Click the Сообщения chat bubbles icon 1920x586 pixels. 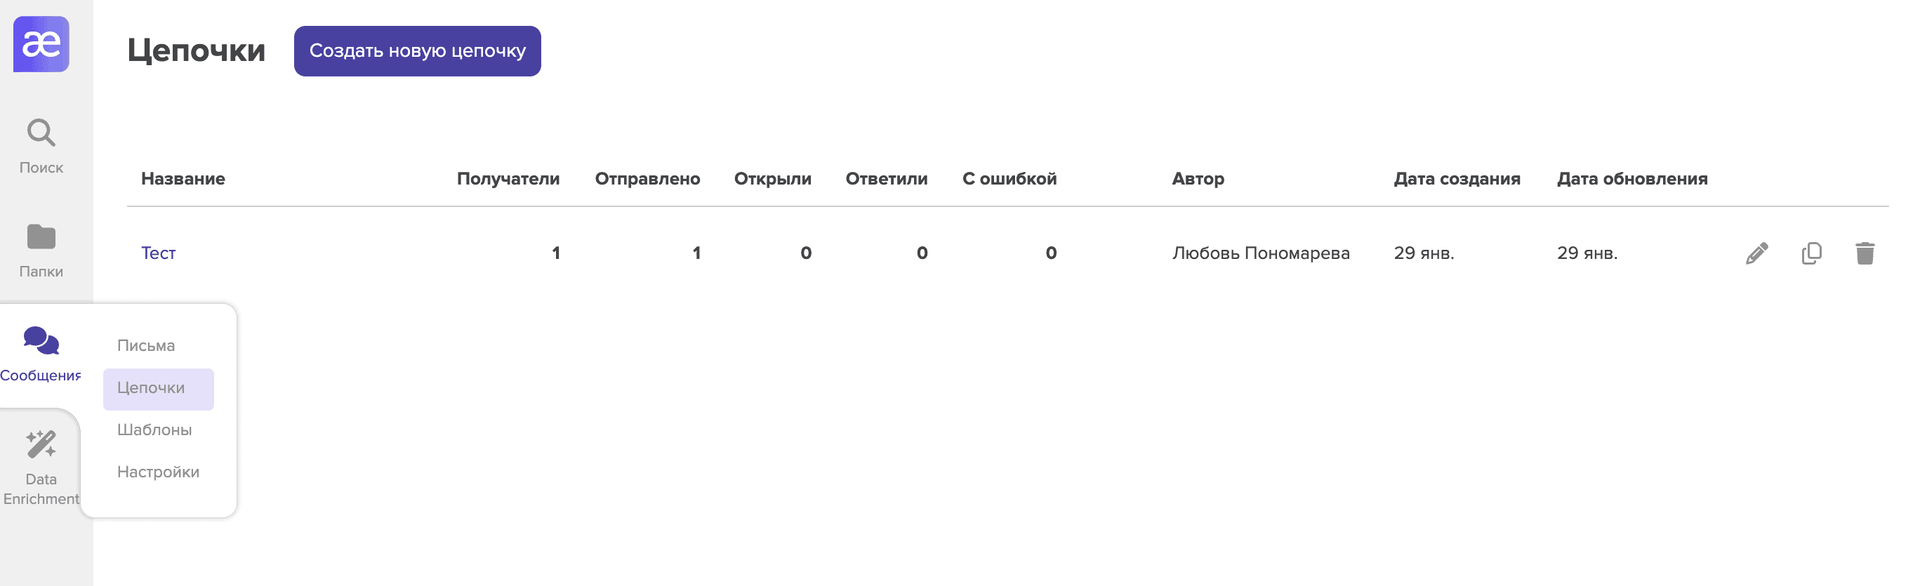tap(41, 341)
